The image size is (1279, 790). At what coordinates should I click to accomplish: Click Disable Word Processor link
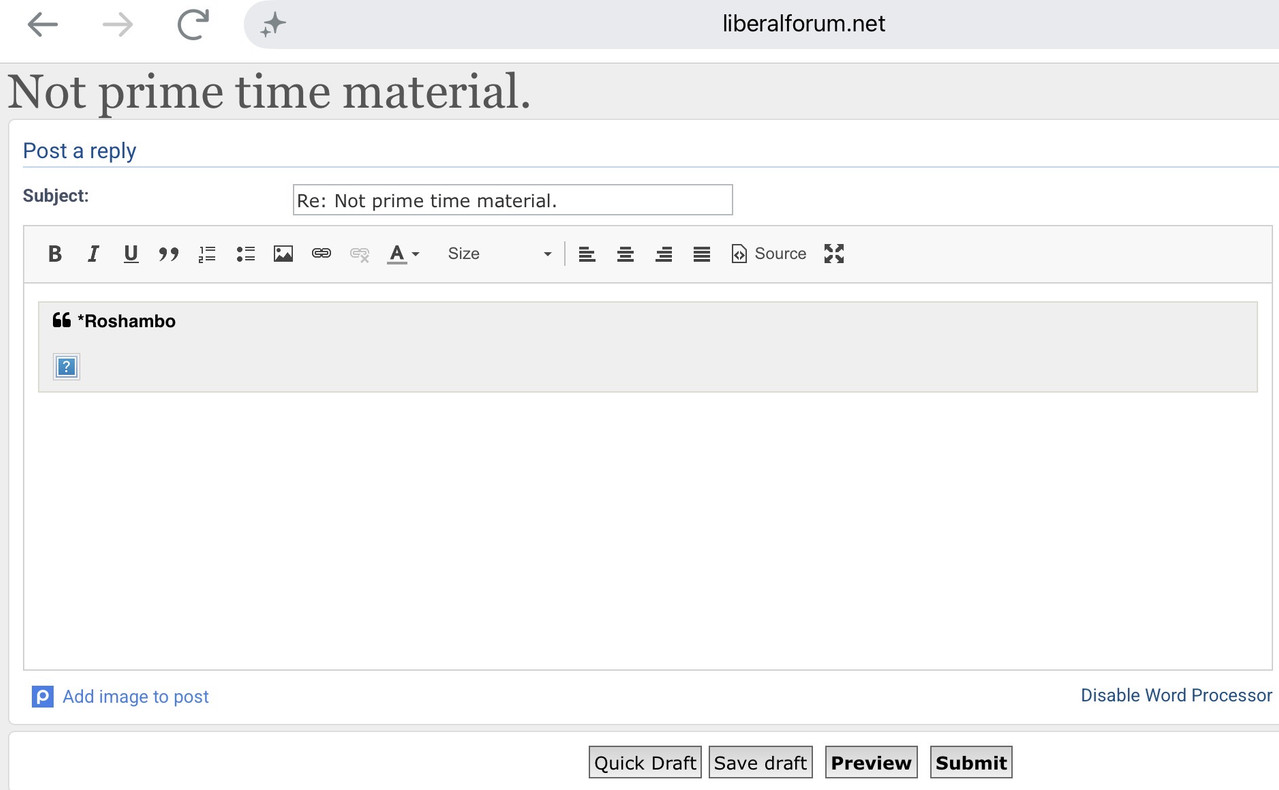[x=1176, y=695]
